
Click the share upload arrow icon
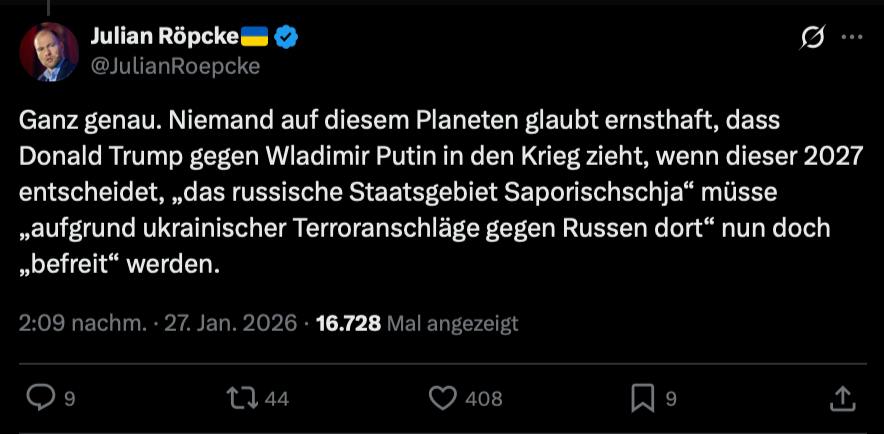[842, 398]
